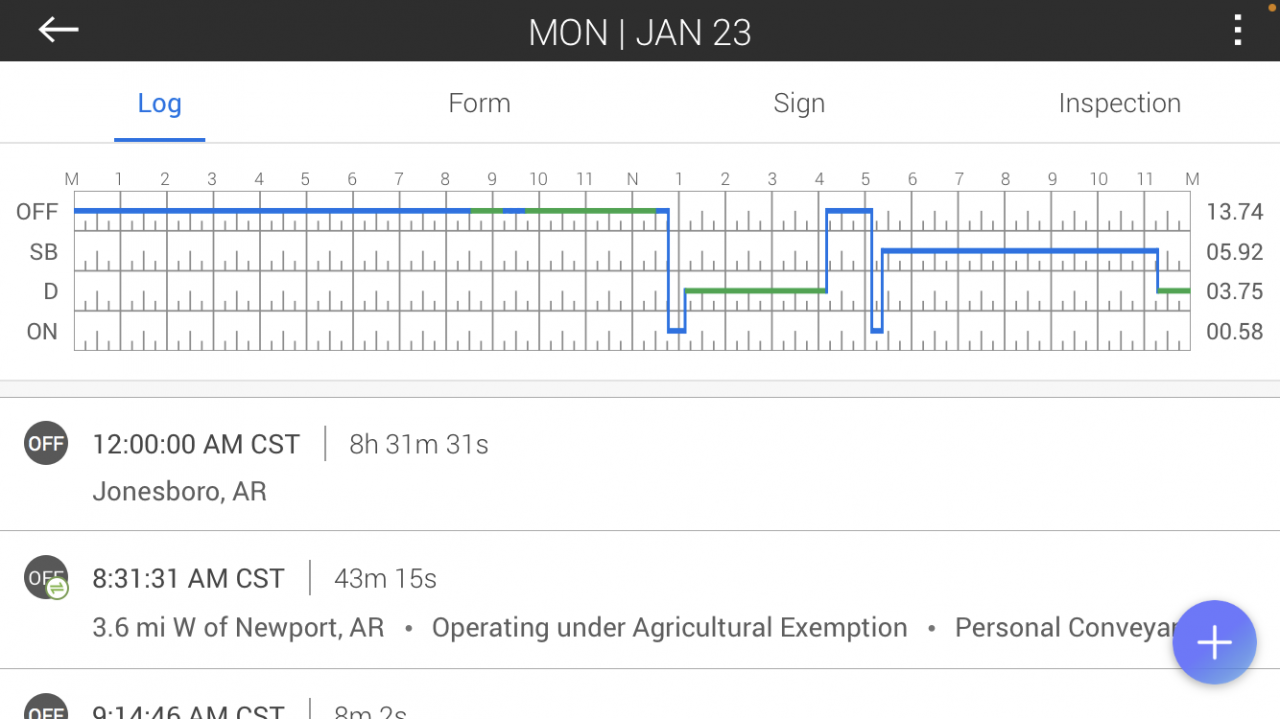Select the Log tab

click(159, 103)
